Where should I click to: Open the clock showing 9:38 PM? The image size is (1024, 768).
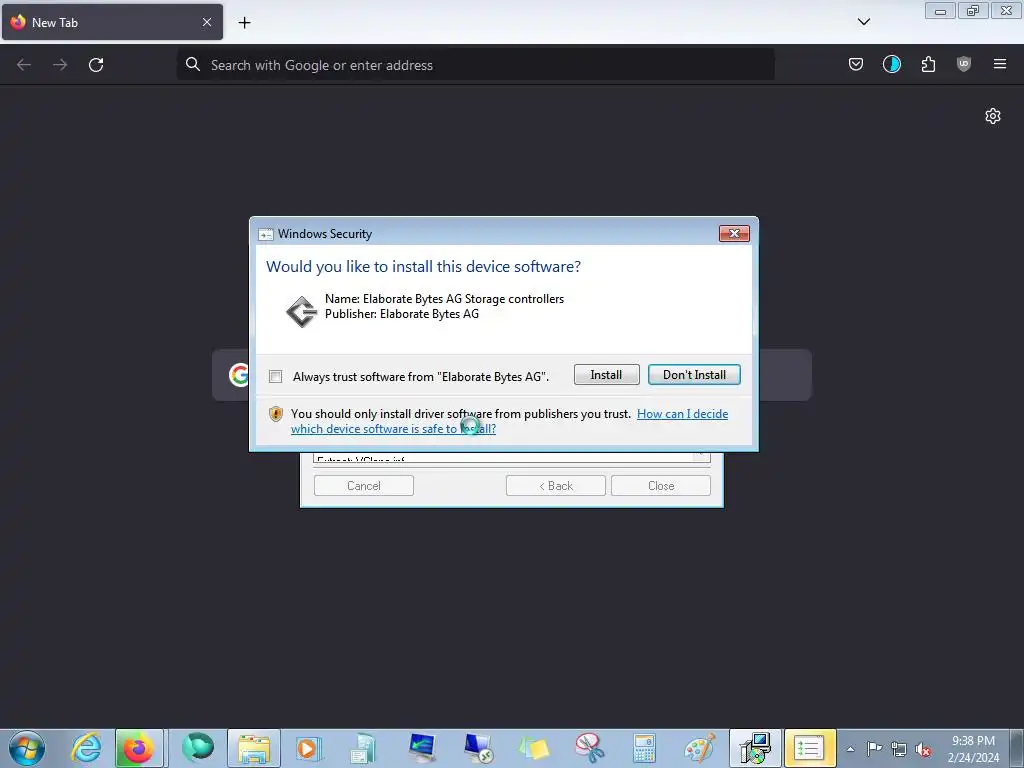[973, 749]
